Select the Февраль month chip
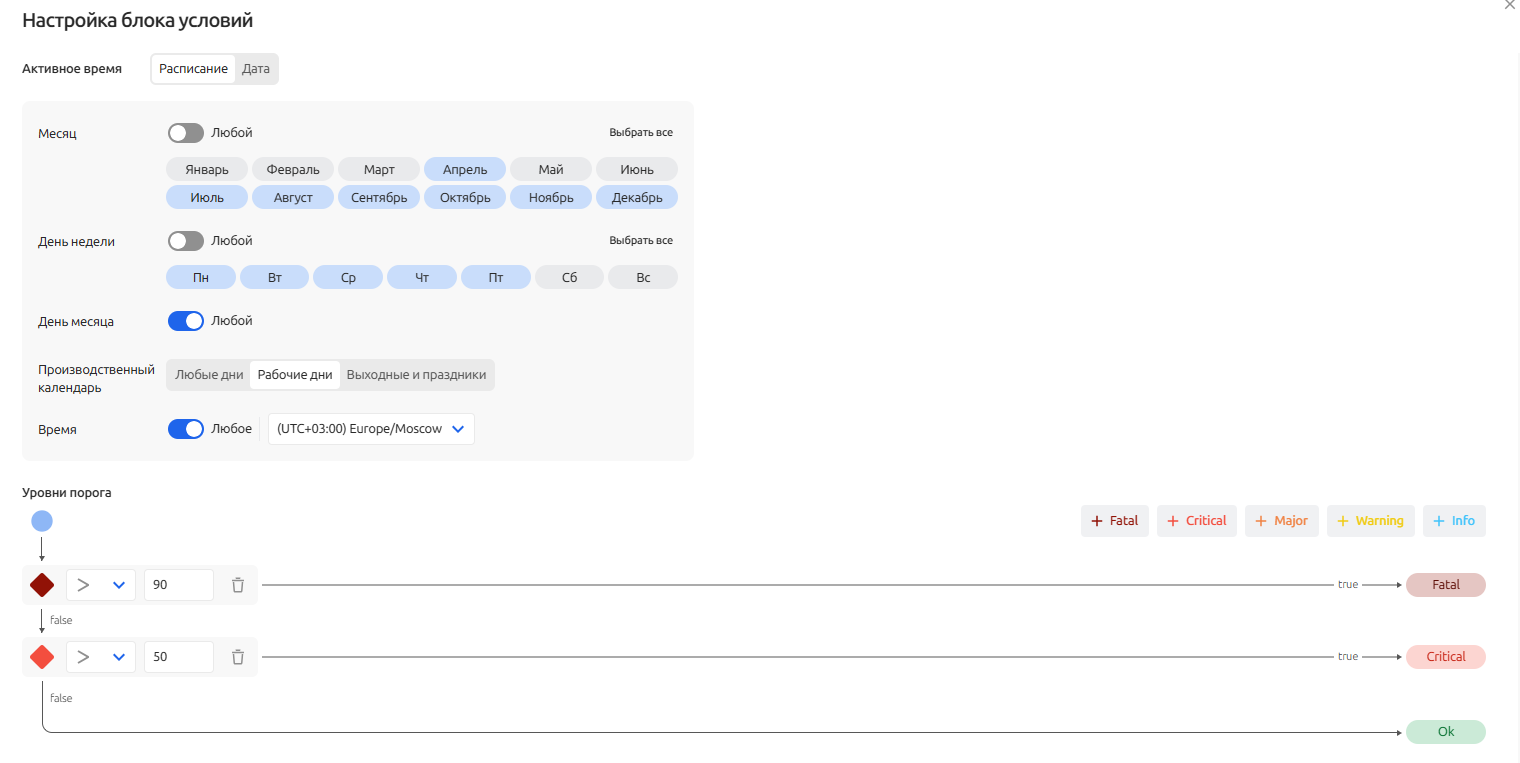This screenshot has height=763, width=1520. [x=293, y=169]
